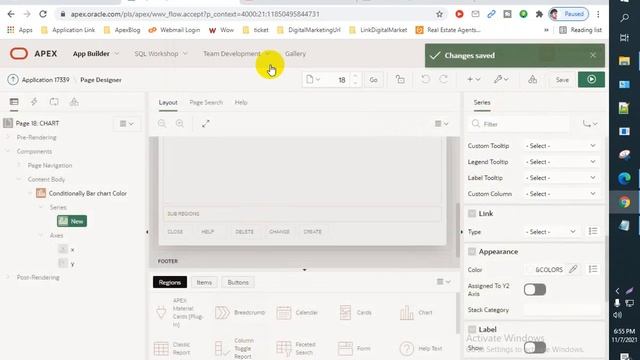This screenshot has height=360, width=640.
Task: Show the Items gallery tab
Action: tap(204, 282)
